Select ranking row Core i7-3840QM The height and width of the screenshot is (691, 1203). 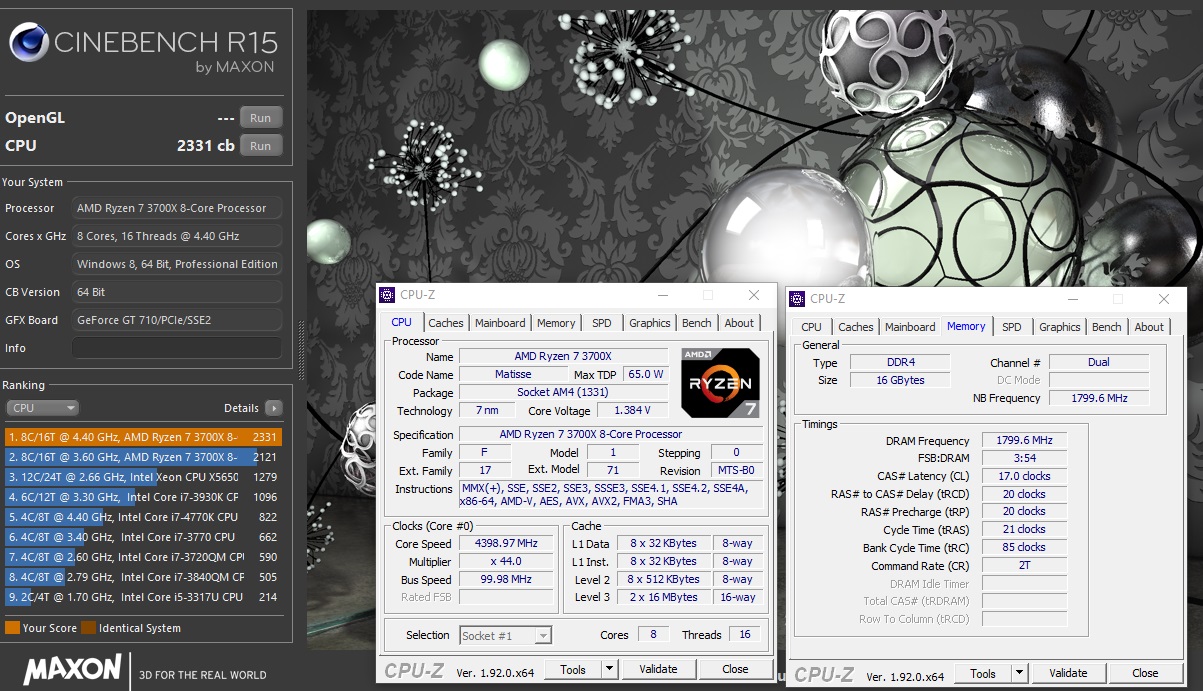pos(143,577)
